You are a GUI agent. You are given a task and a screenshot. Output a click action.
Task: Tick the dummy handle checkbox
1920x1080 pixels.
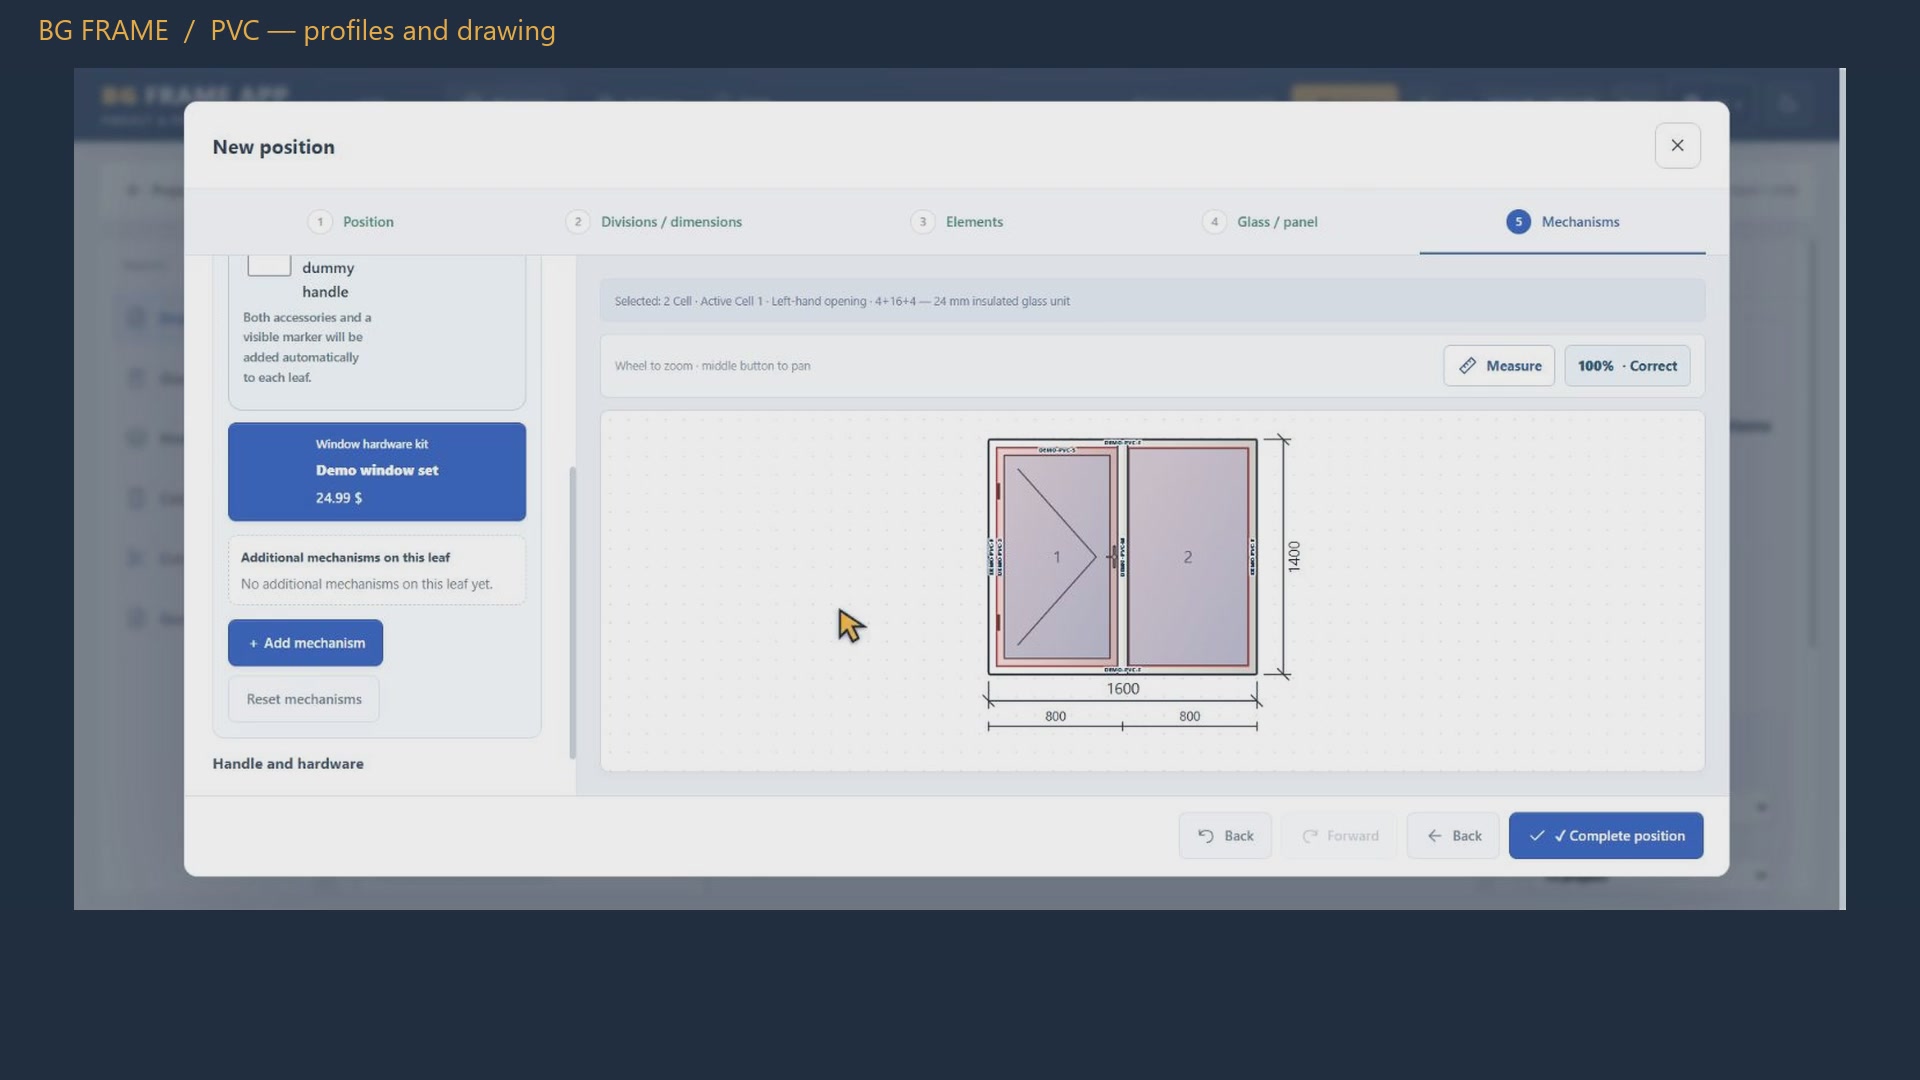tap(269, 265)
